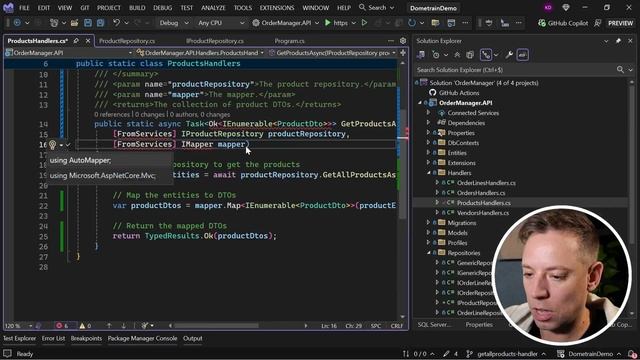Click the pencil pending changes indicator
640x360 pixels.
click(451, 354)
